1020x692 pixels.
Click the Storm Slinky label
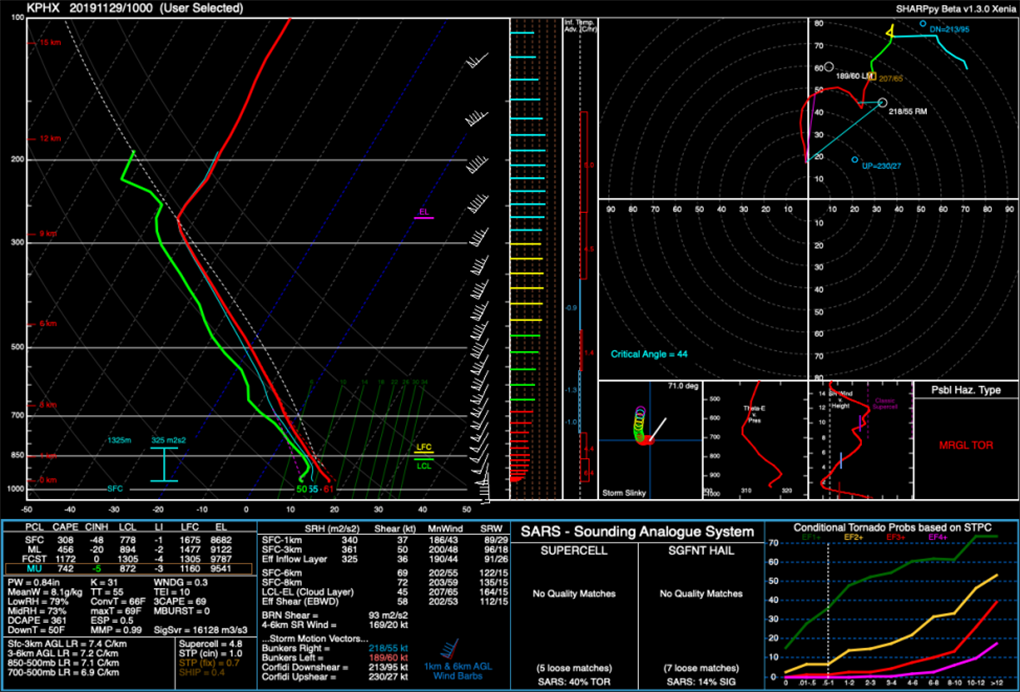click(x=624, y=493)
